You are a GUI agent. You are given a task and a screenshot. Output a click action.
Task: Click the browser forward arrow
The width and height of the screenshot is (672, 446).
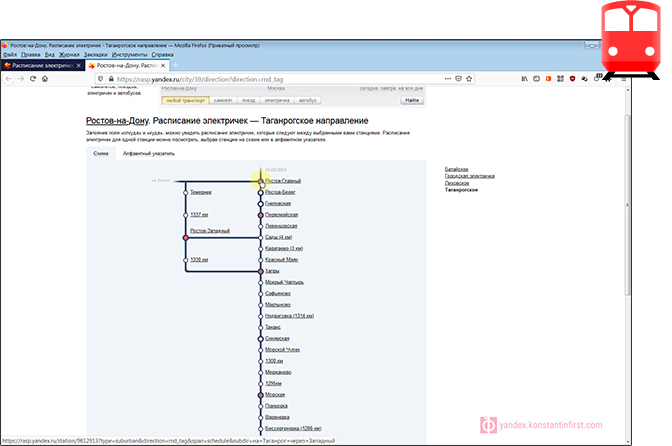click(21, 79)
